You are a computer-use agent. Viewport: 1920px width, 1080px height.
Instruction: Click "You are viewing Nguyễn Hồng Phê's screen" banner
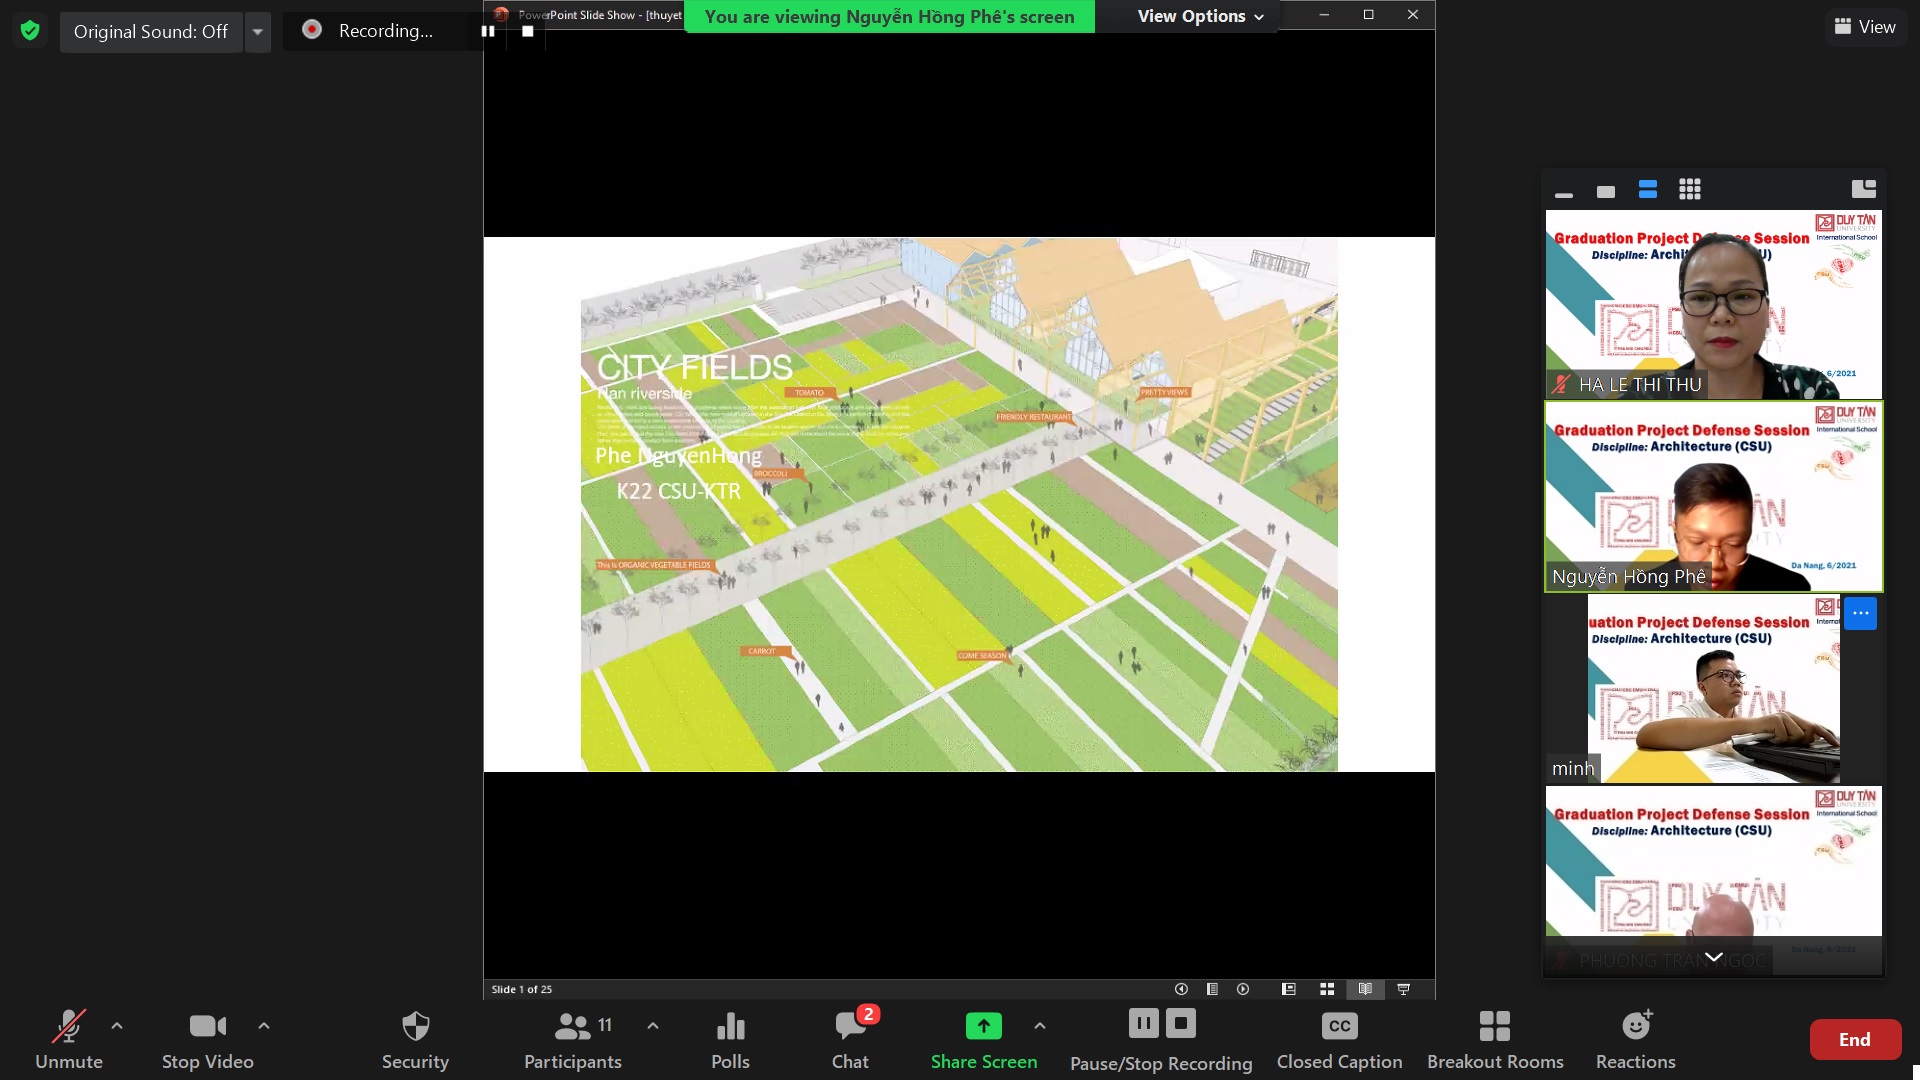tap(889, 16)
